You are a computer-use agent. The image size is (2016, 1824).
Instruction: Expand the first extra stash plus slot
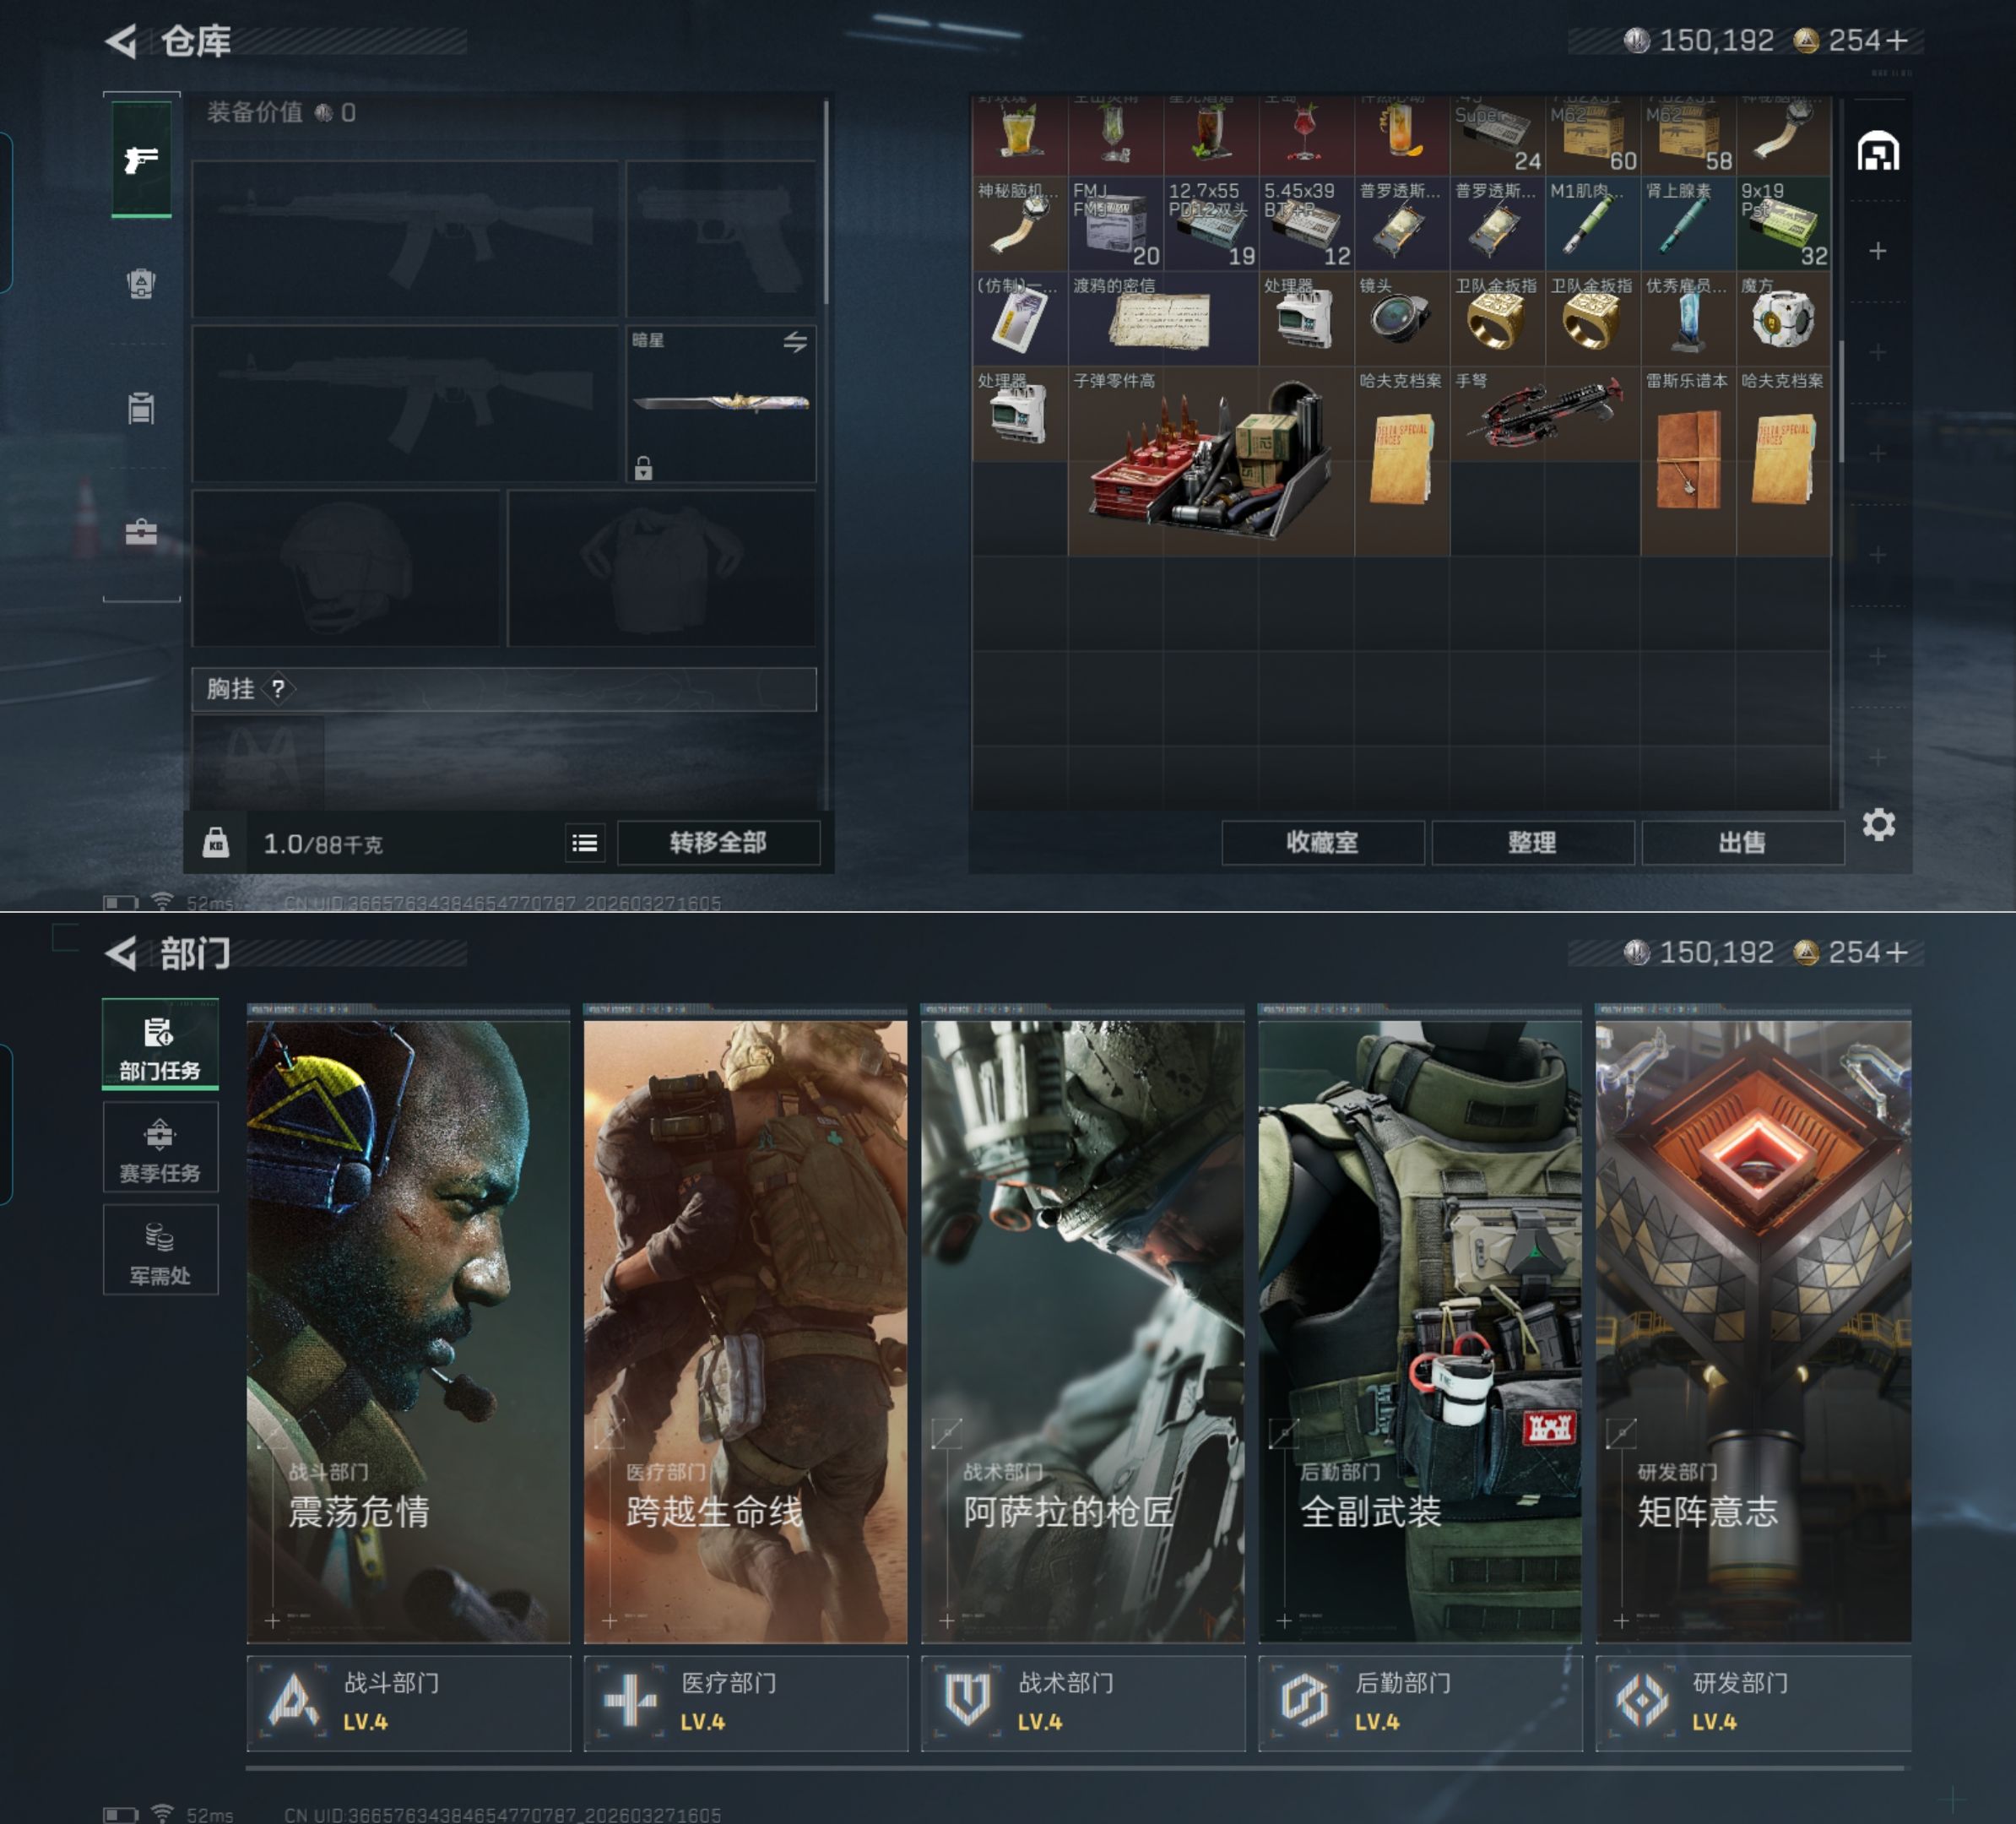[1878, 251]
